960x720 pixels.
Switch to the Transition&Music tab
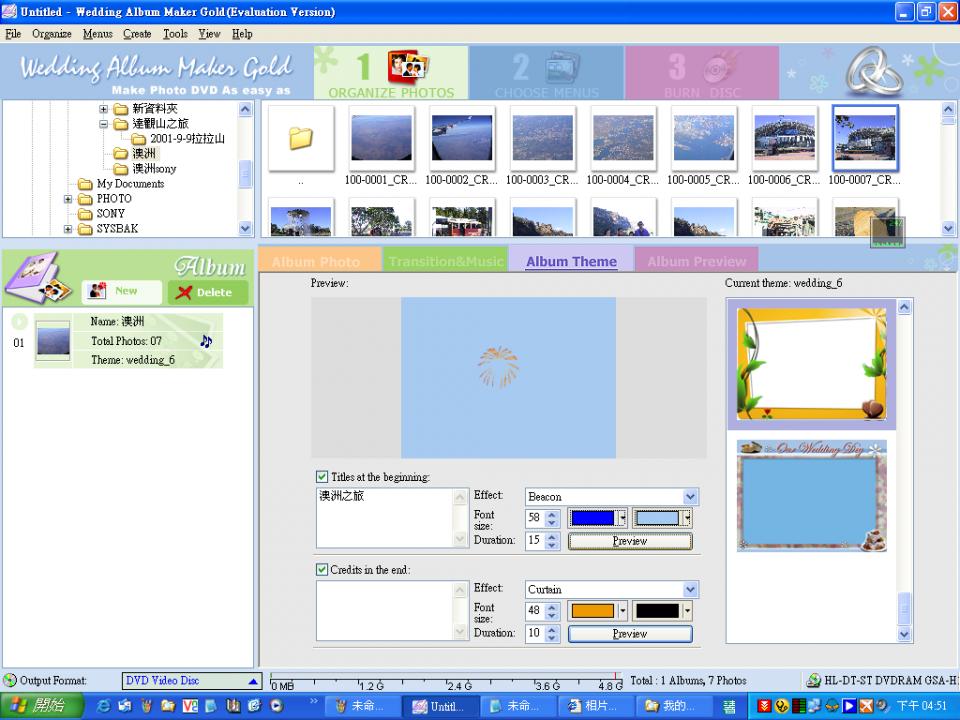pos(445,262)
